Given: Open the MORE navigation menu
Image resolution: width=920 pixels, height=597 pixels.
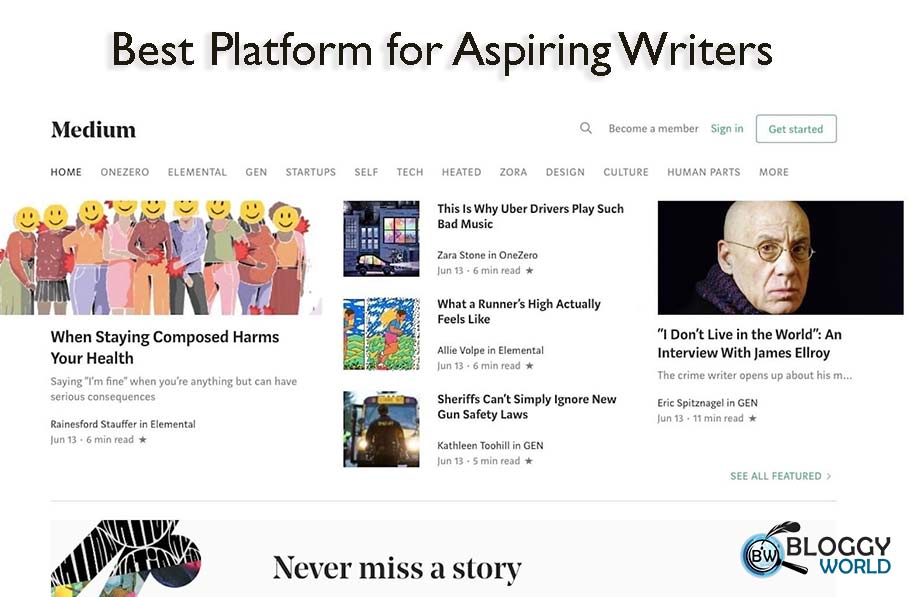Looking at the screenshot, I should [x=773, y=172].
